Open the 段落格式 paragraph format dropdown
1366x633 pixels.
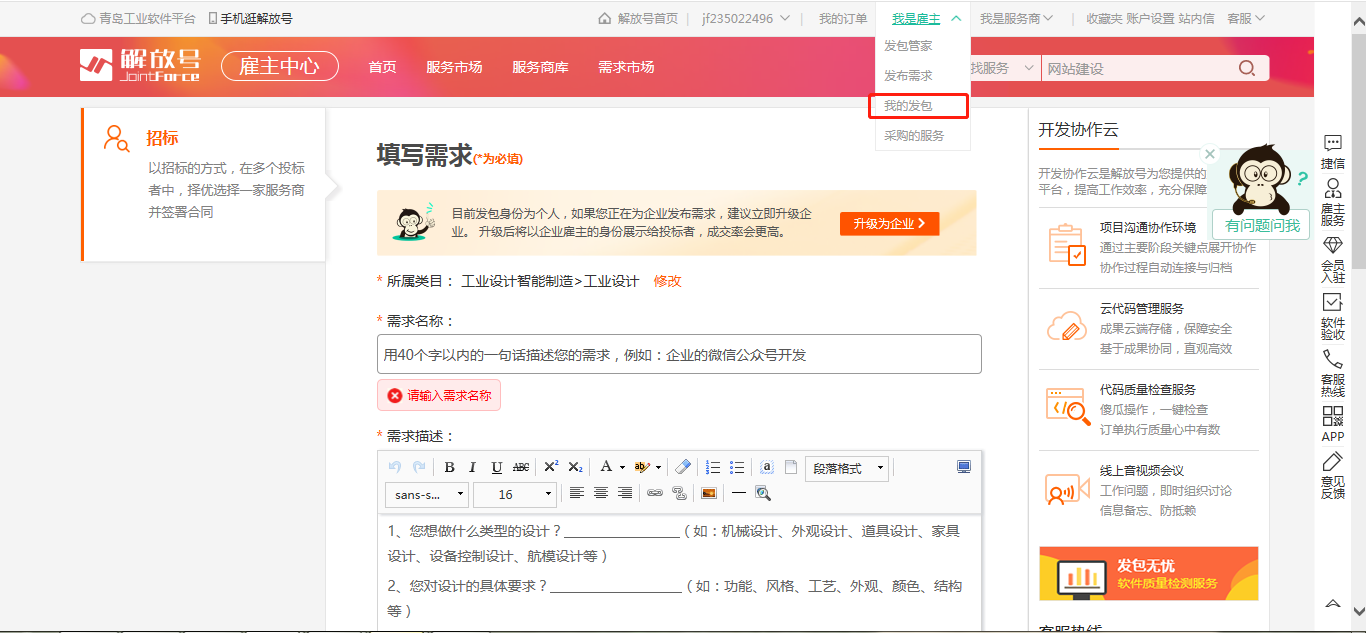tap(846, 468)
